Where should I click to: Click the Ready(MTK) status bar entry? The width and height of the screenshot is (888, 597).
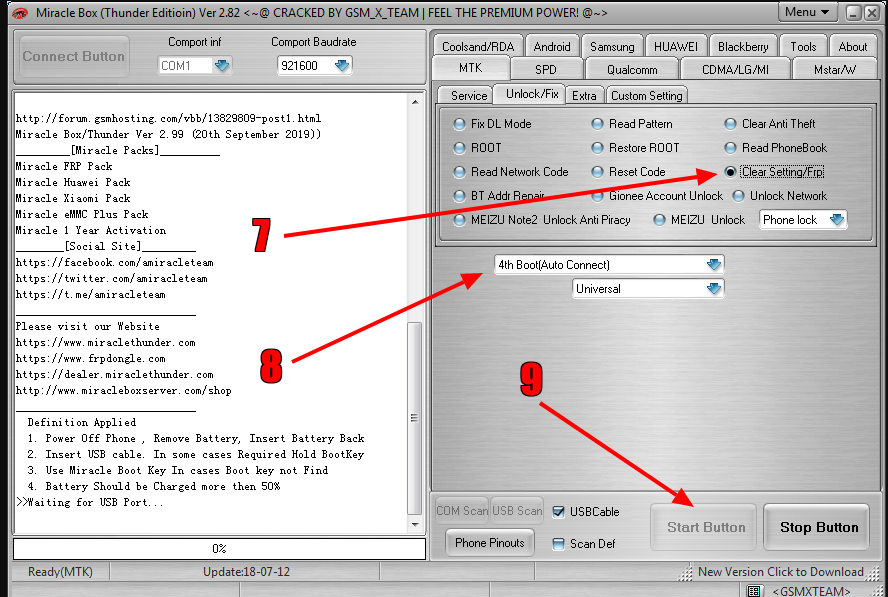click(x=60, y=572)
